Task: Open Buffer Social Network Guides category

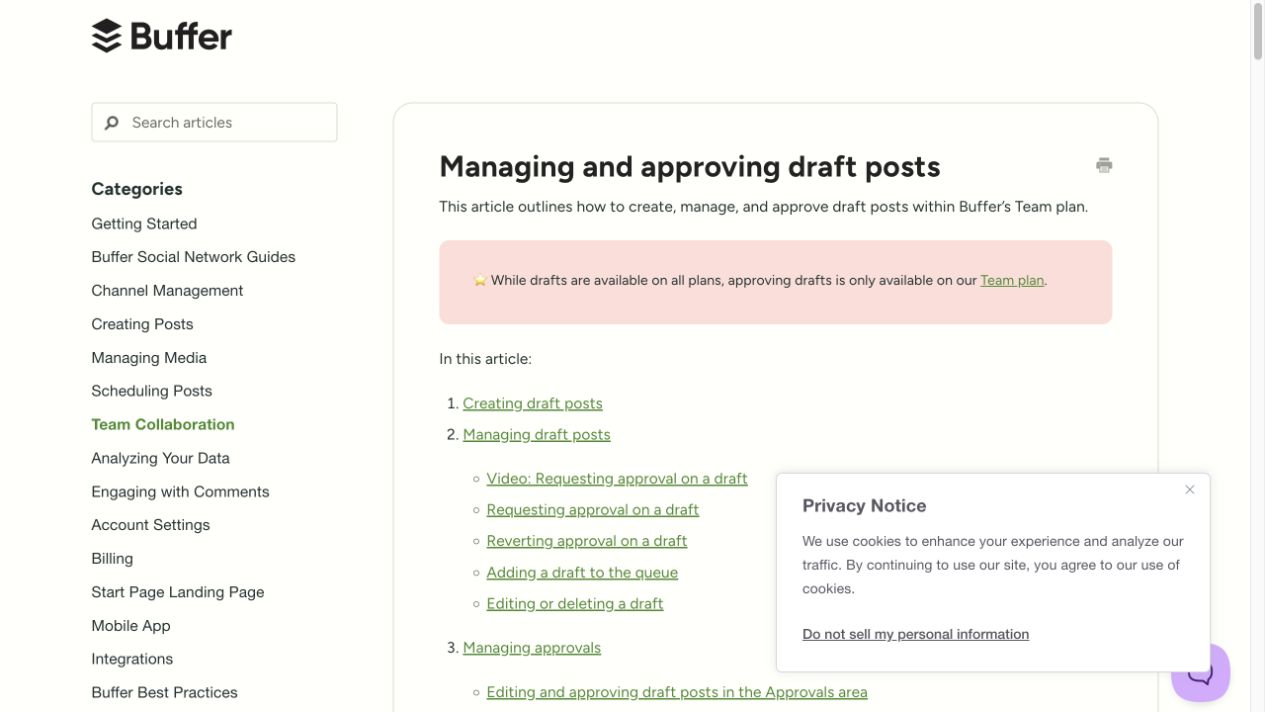Action: point(193,257)
